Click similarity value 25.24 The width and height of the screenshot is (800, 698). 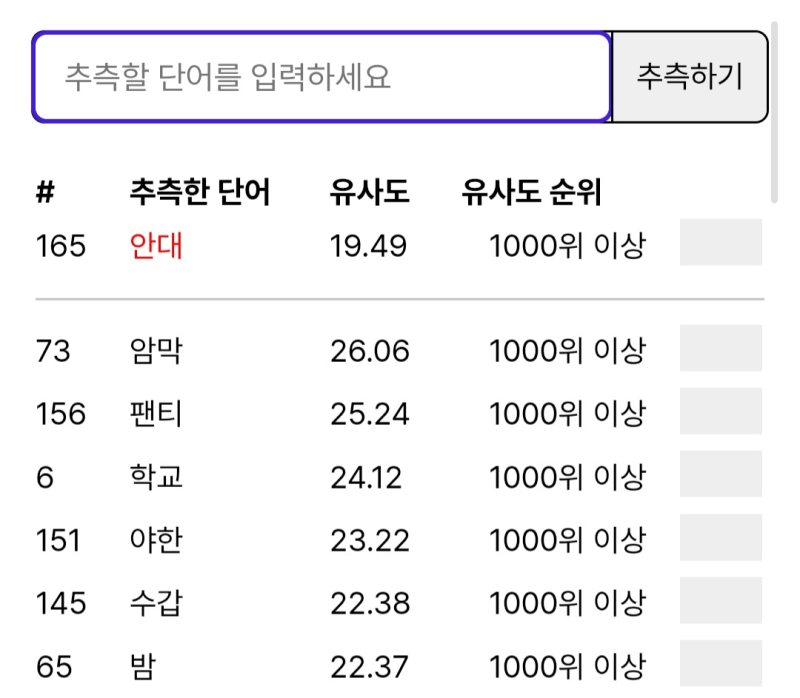coord(370,414)
